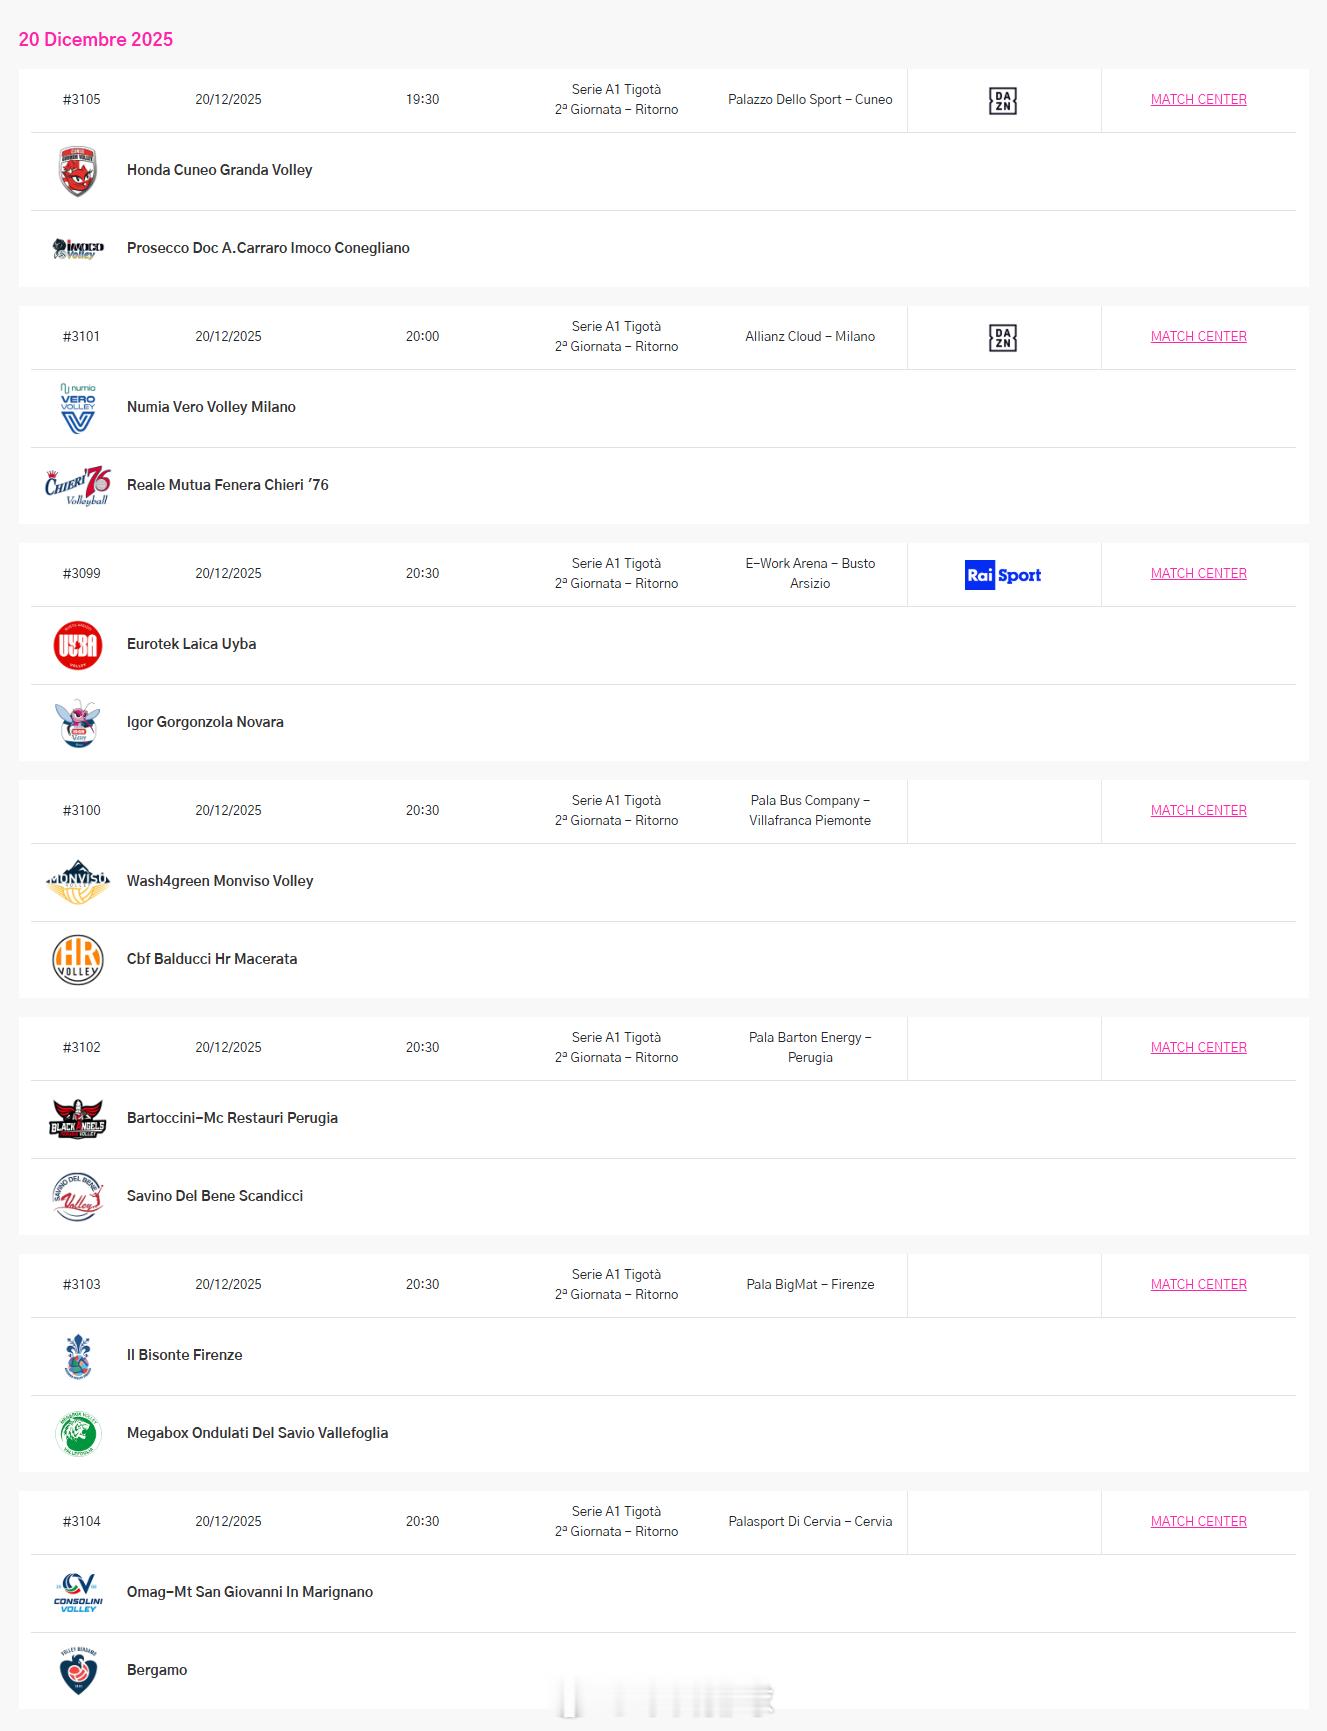Click the Igor Gorgonzola Novara bee logo
Screen dimensions: 1327x1731
(78, 722)
